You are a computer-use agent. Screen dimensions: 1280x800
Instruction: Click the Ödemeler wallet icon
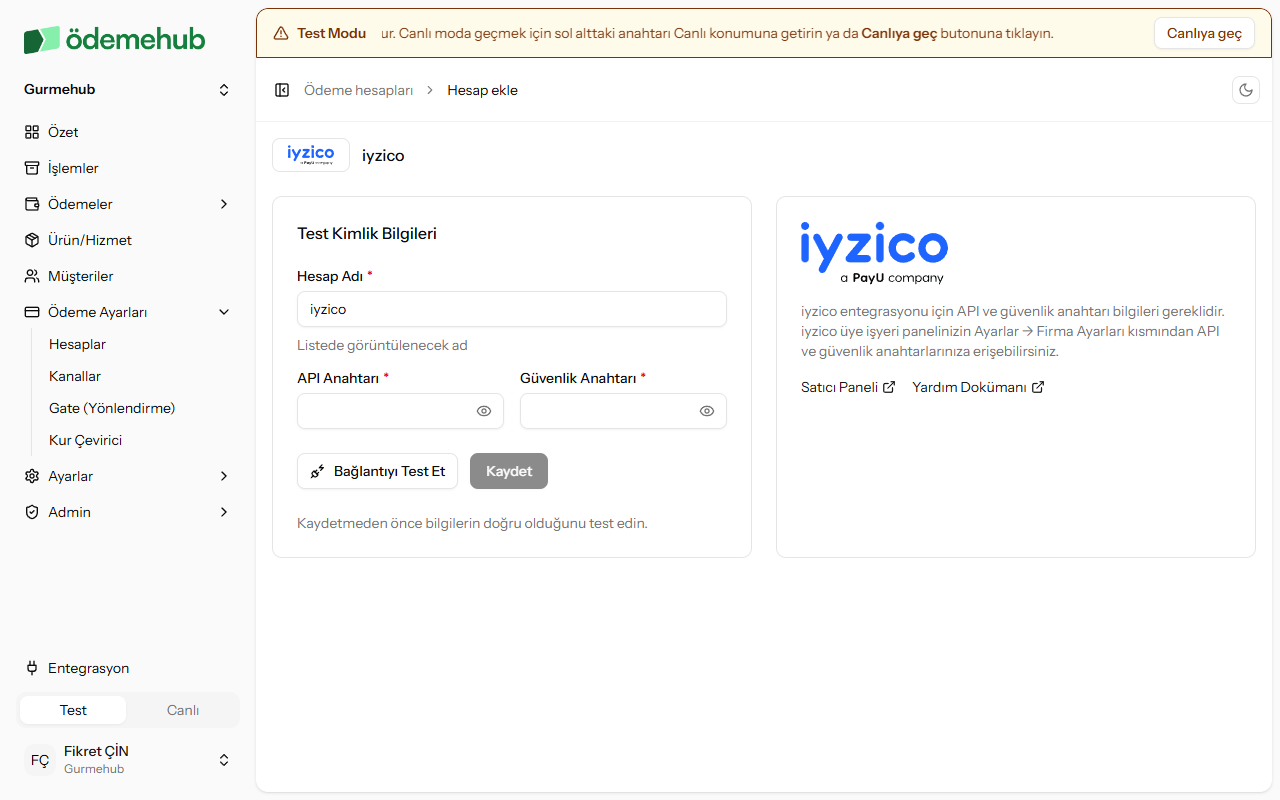(x=32, y=204)
